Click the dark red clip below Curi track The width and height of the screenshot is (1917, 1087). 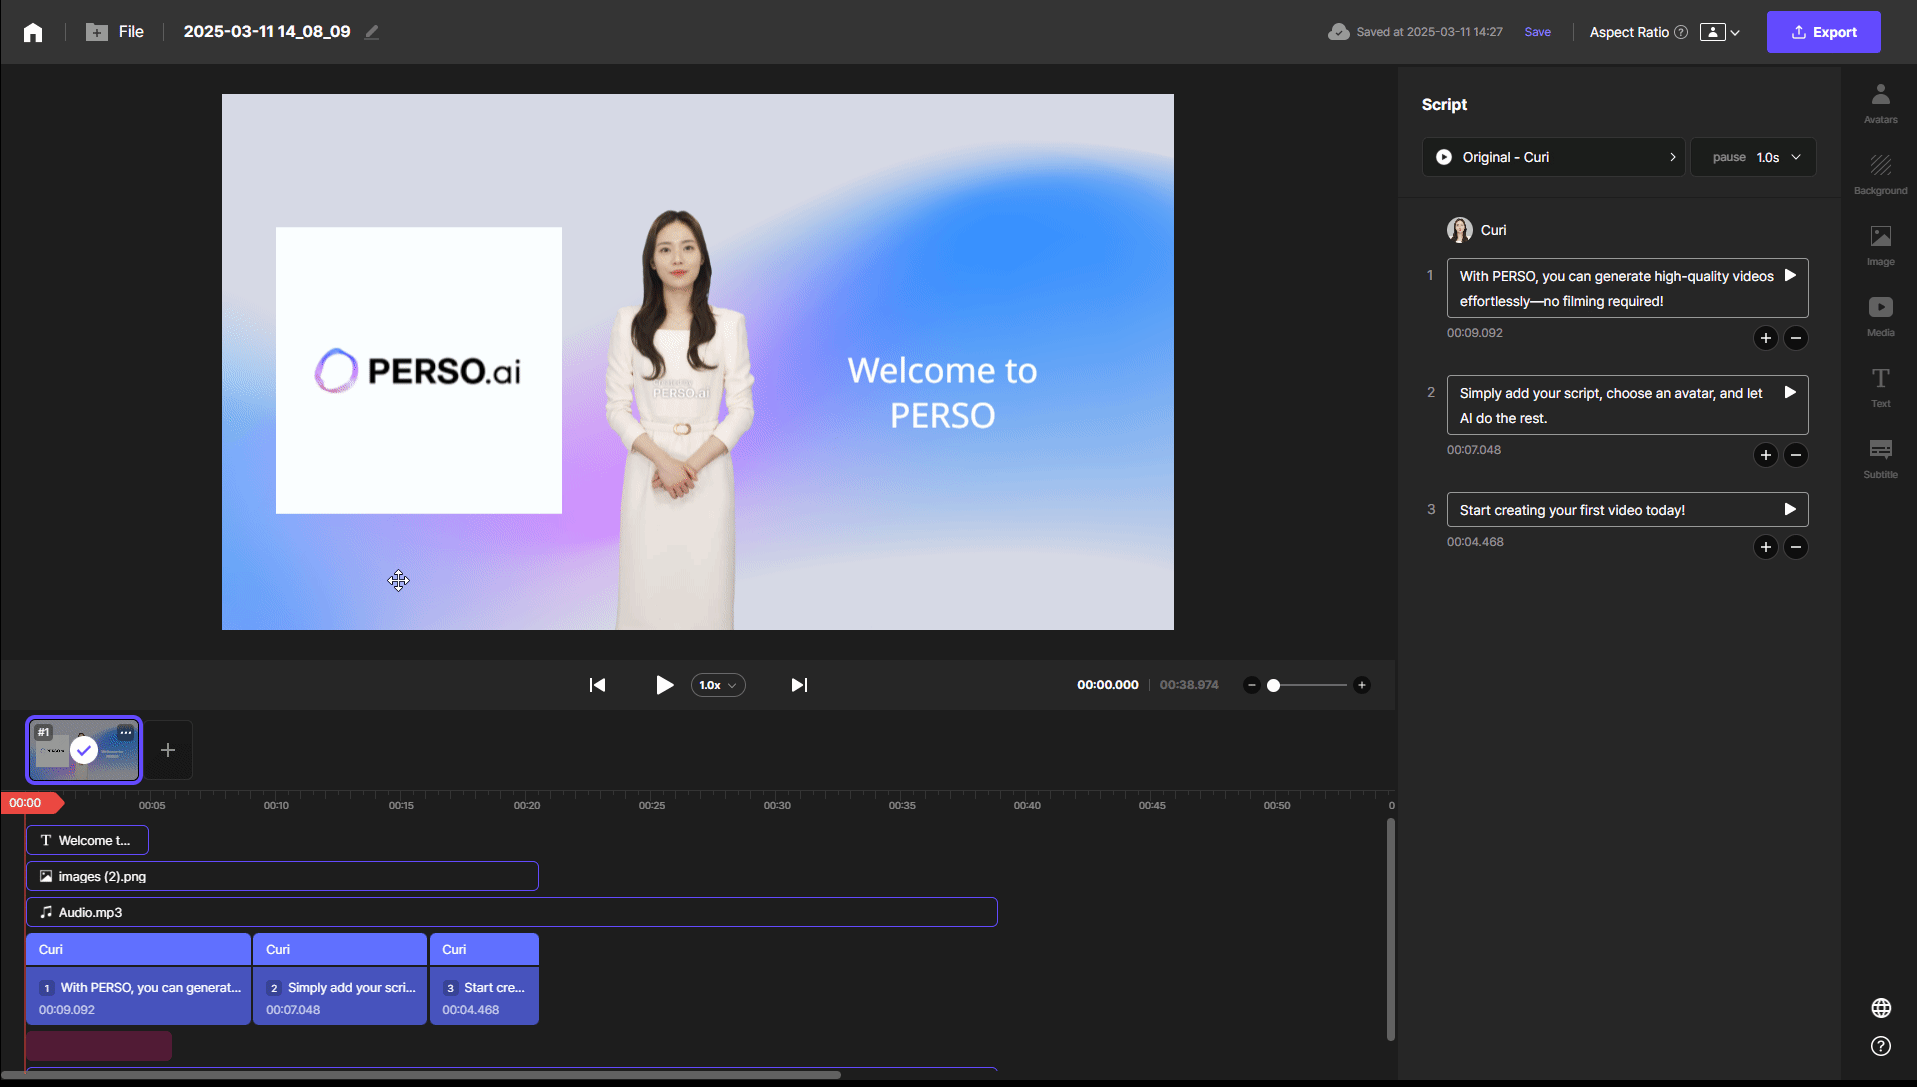[x=98, y=1046]
